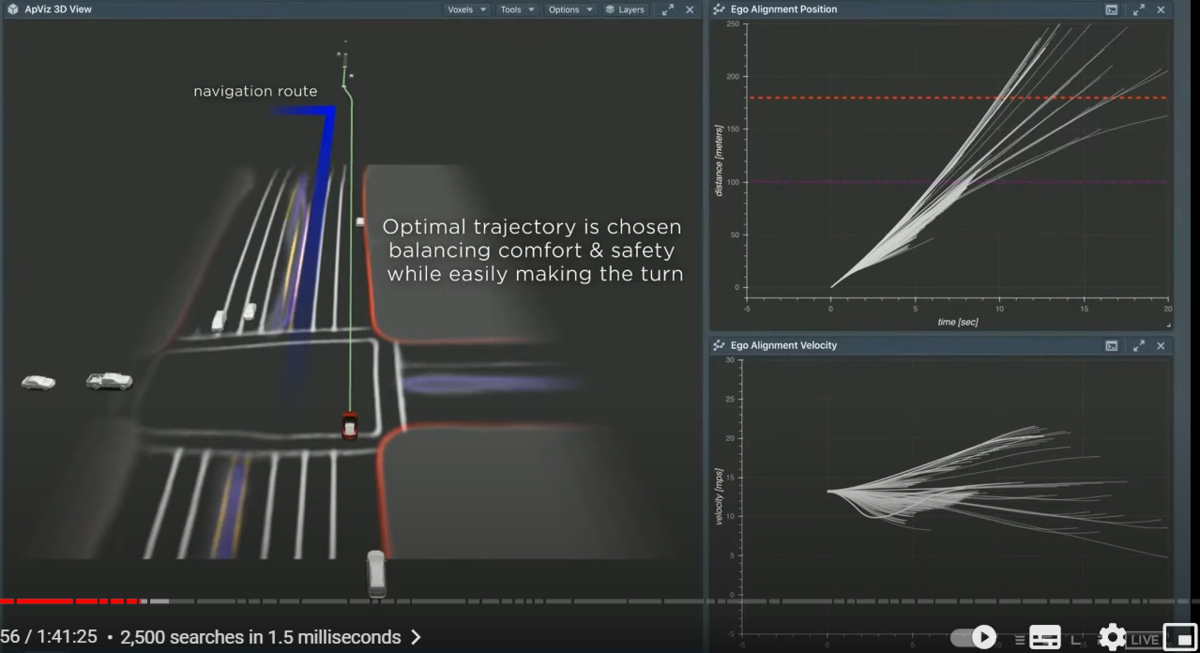1200x653 pixels.
Task: Click the orange dashed line on position plot
Action: [x=958, y=98]
